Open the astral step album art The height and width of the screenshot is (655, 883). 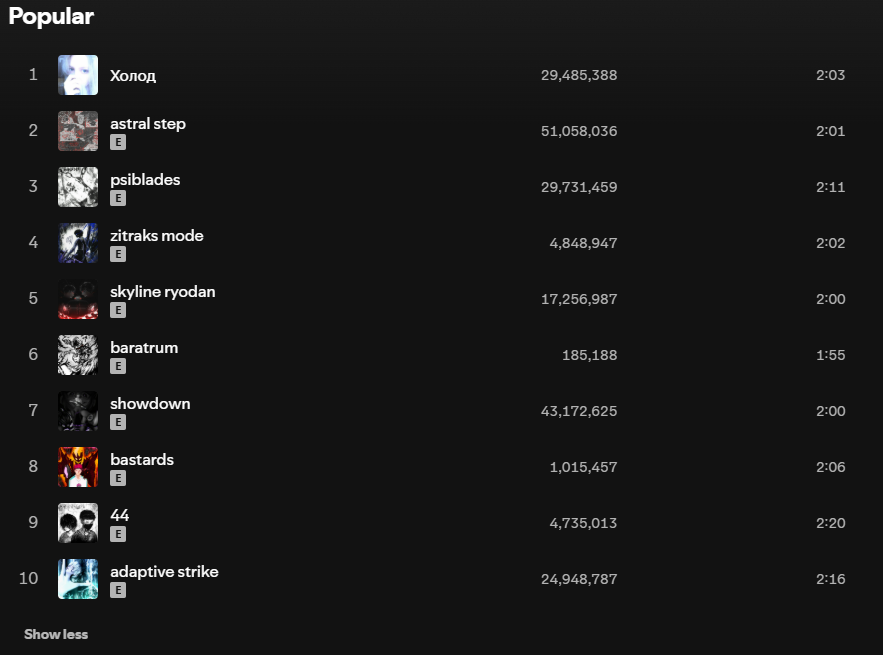click(x=78, y=131)
